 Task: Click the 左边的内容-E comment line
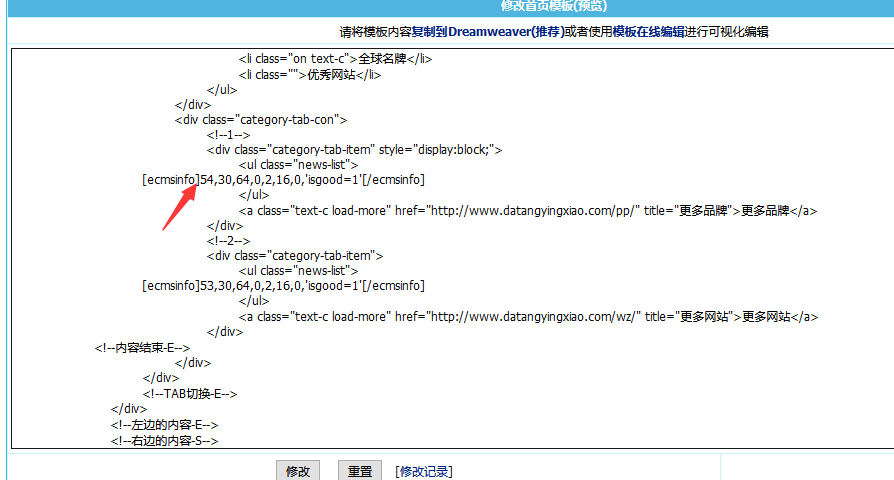point(164,425)
